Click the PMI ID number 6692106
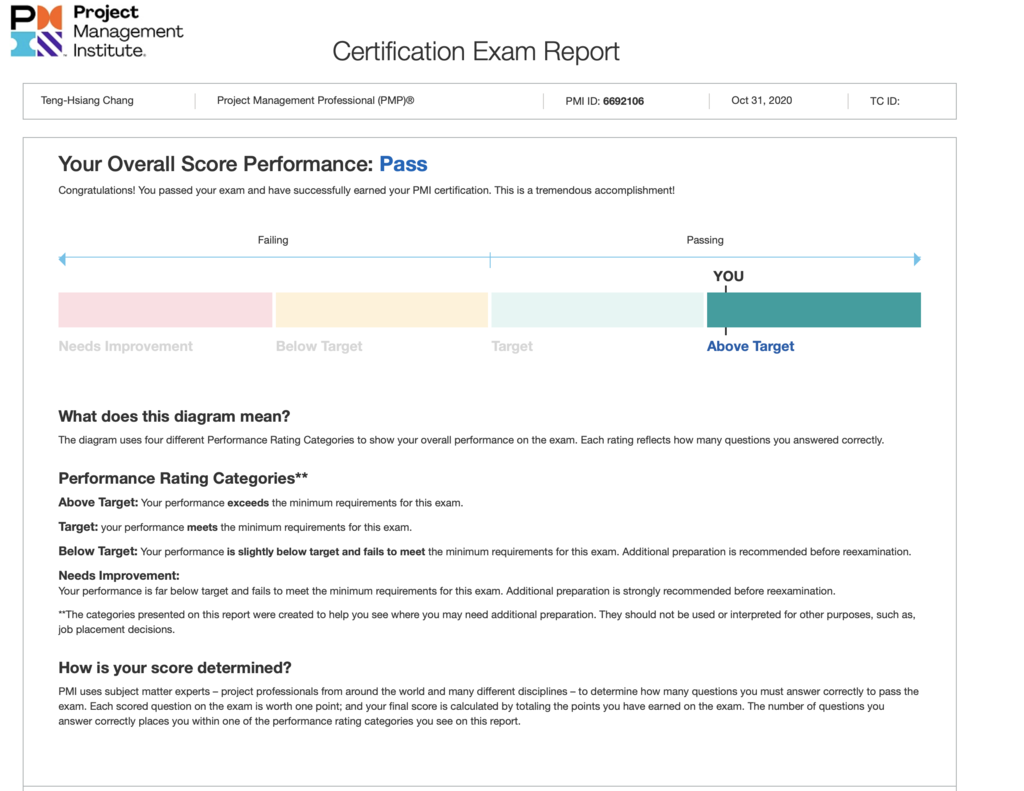Viewport: 1024px width, 791px height. [x=623, y=101]
